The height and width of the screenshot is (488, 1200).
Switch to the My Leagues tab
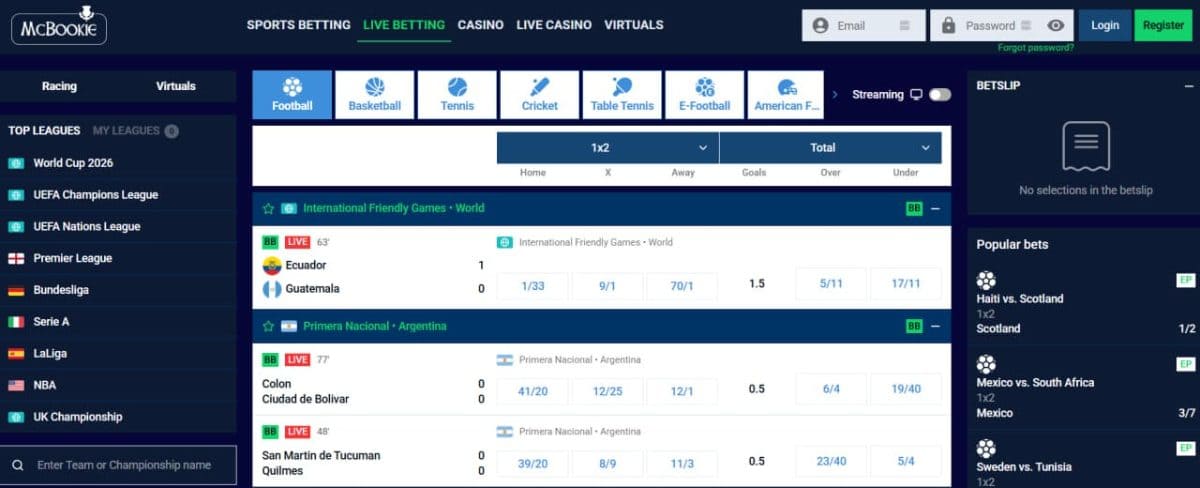coord(135,131)
